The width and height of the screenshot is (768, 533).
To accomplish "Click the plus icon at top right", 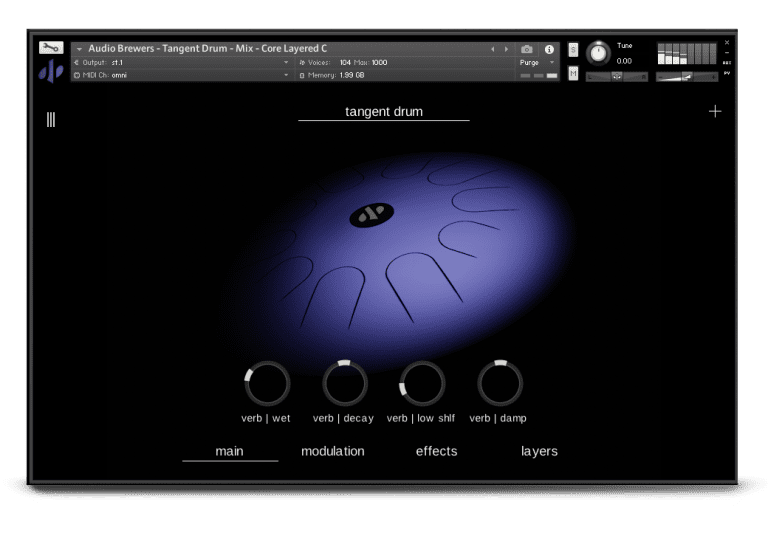I will (715, 111).
